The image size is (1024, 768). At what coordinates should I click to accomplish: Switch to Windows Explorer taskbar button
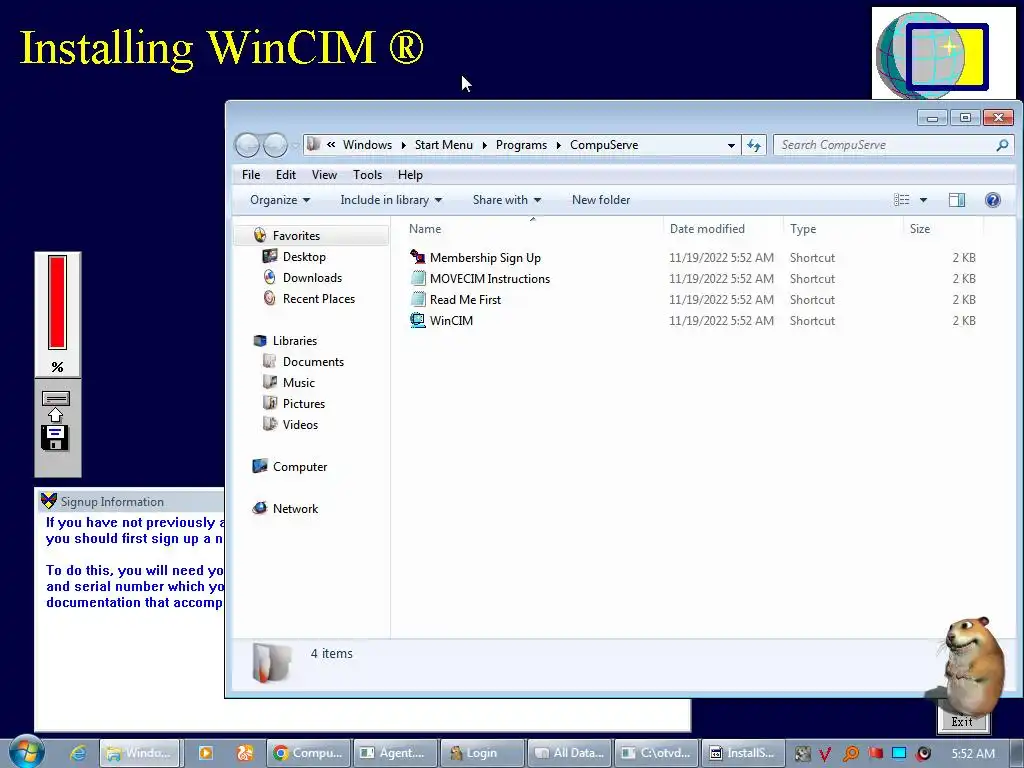(x=140, y=753)
